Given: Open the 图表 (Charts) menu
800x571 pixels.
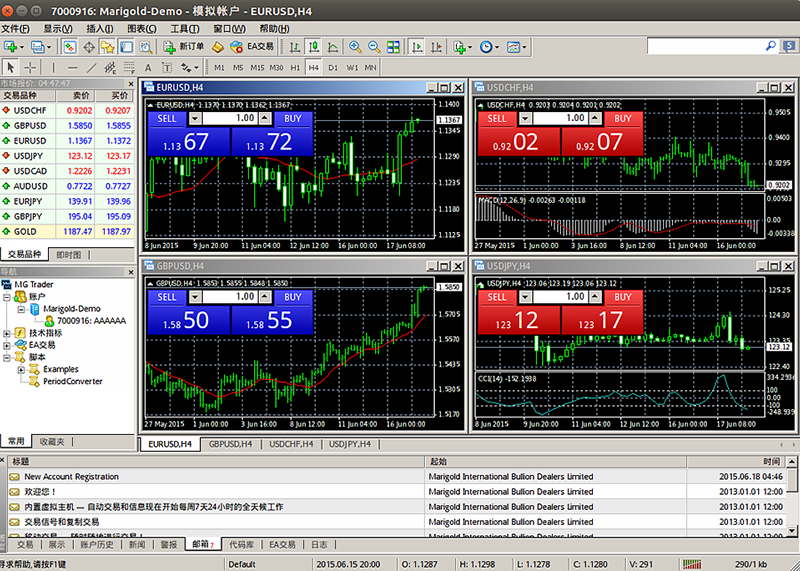Looking at the screenshot, I should [142, 29].
